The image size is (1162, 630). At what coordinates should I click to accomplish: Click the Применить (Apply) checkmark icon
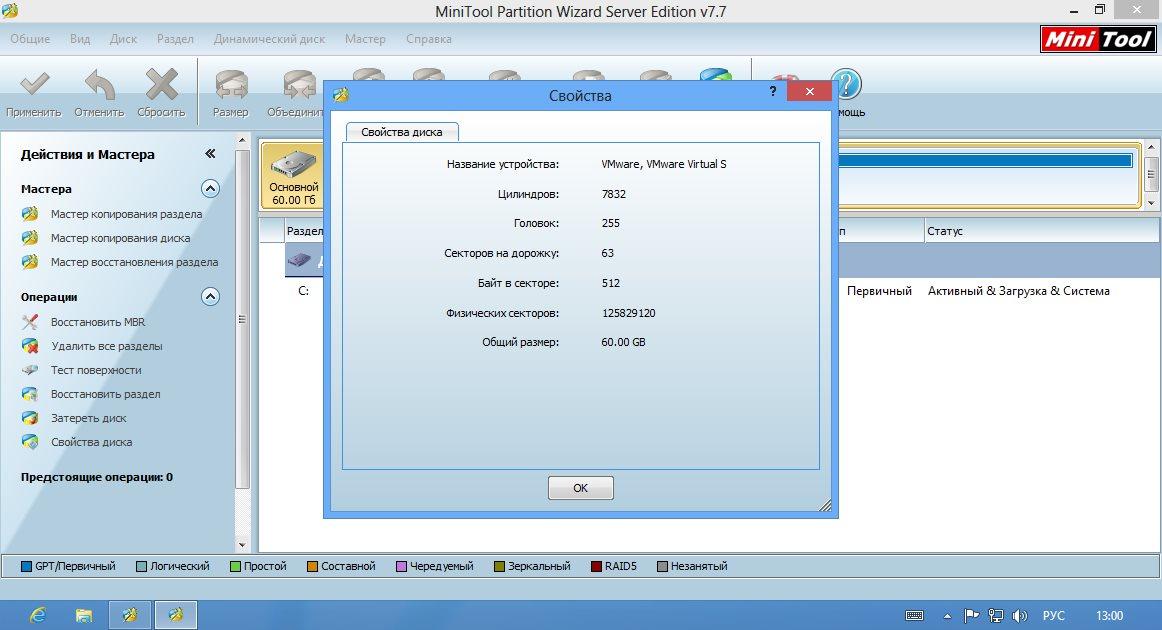tap(34, 84)
